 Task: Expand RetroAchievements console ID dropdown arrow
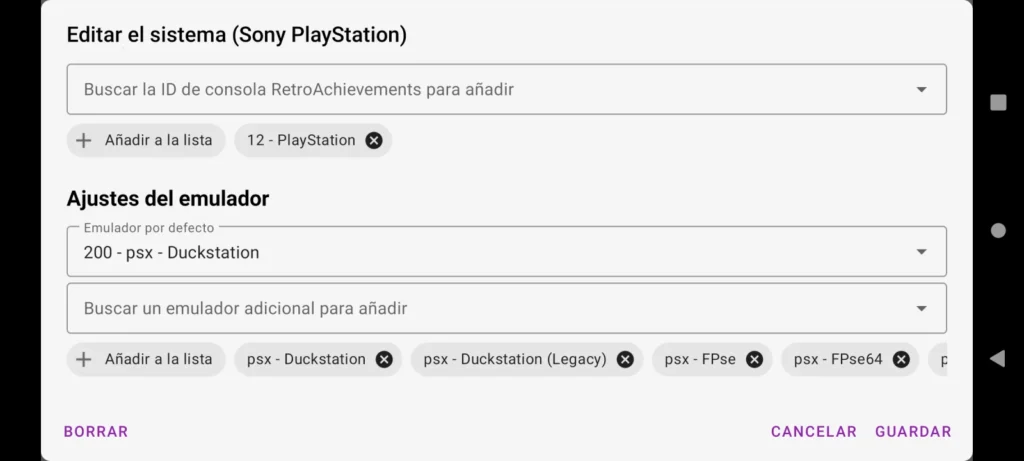(921, 90)
